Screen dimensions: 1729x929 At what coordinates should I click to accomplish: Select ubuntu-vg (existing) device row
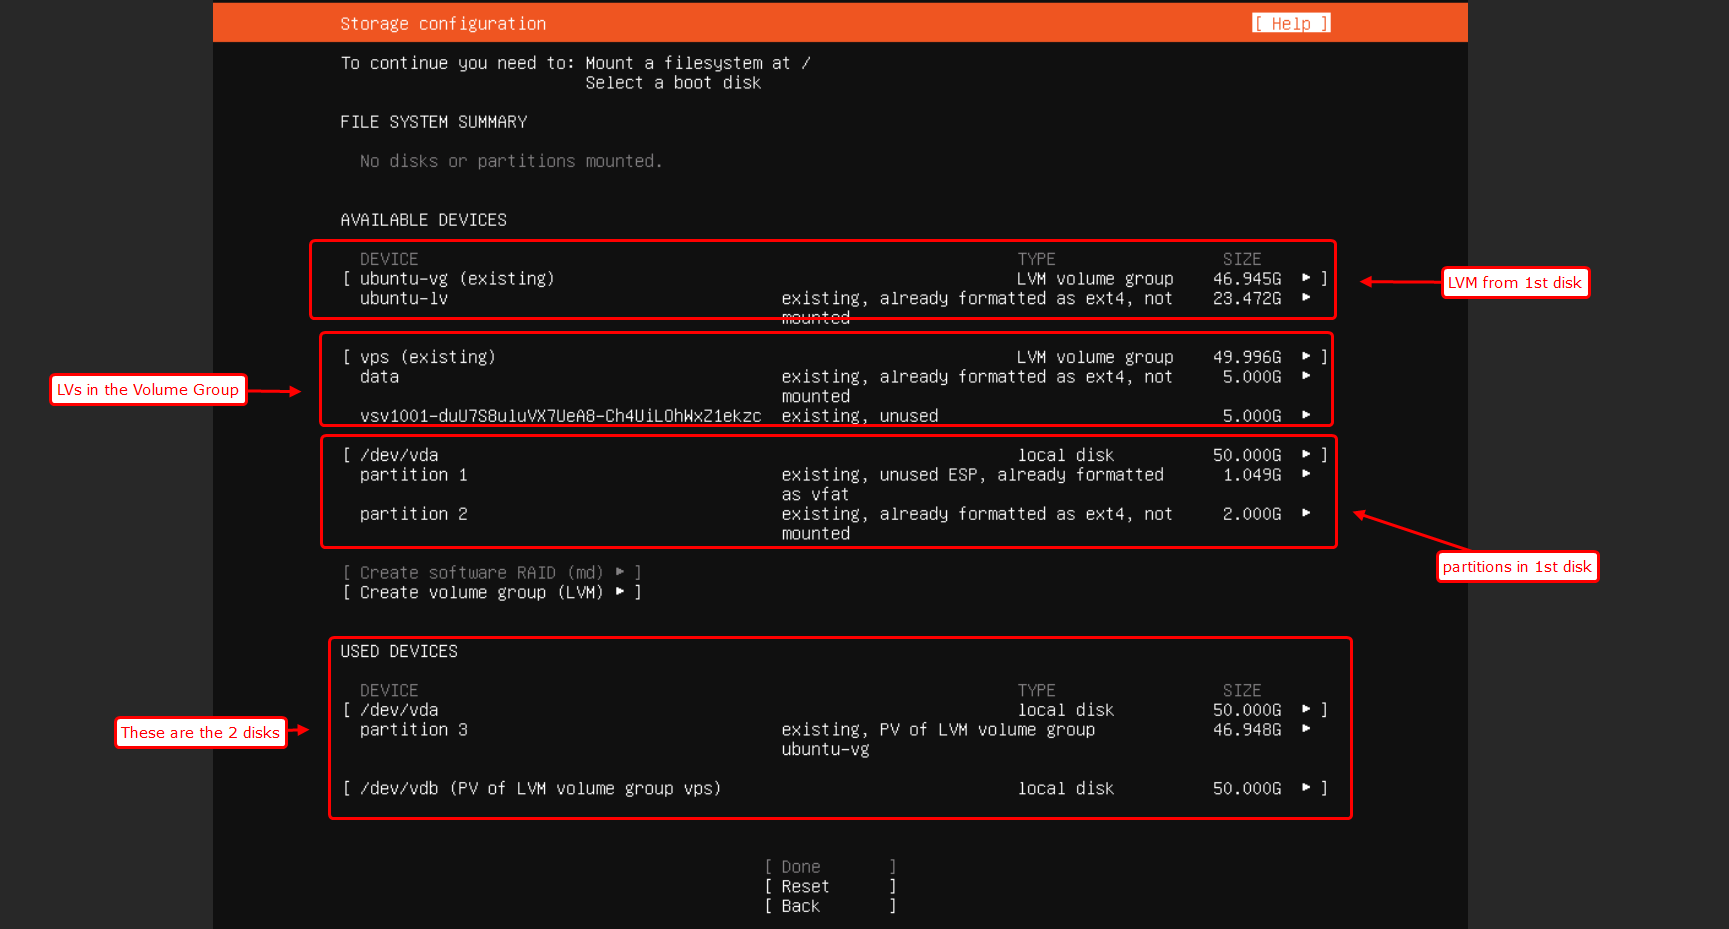(x=835, y=279)
